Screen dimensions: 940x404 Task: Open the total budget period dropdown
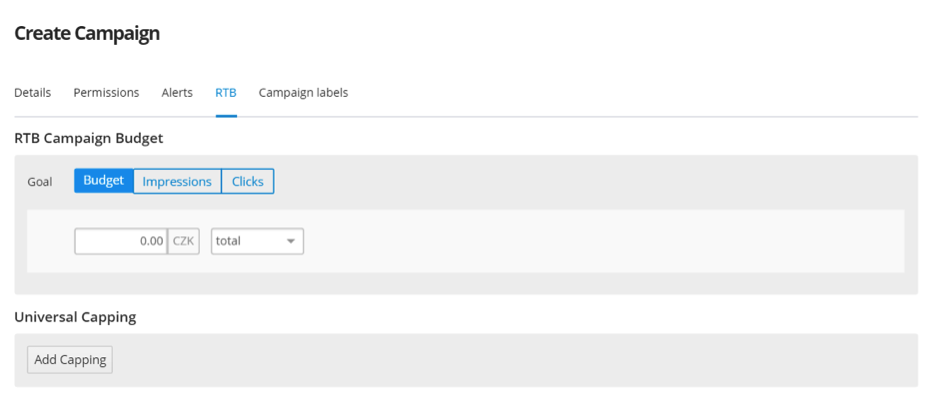(x=257, y=241)
